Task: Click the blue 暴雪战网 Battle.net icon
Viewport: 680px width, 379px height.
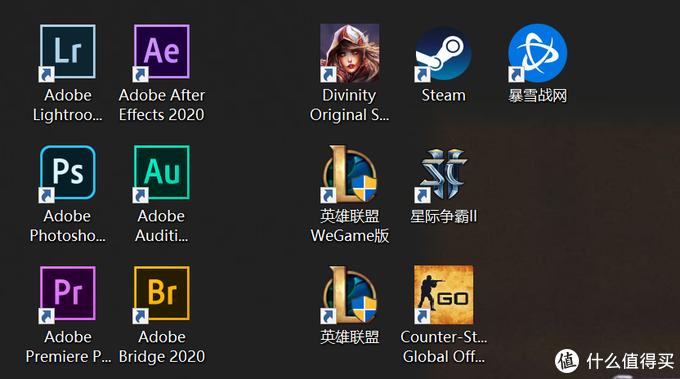Action: point(537,53)
